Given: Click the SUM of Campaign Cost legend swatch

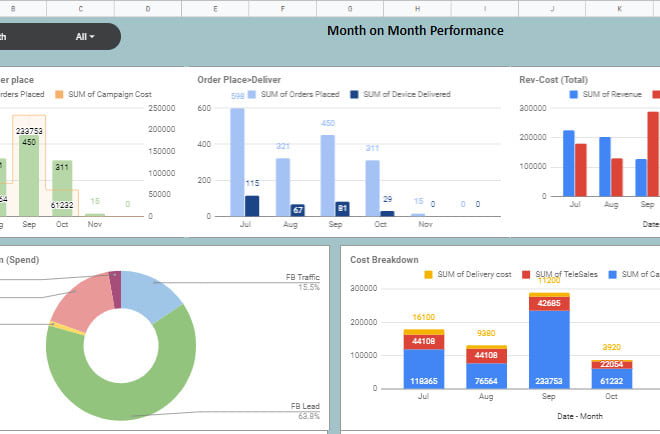Looking at the screenshot, I should (59, 94).
